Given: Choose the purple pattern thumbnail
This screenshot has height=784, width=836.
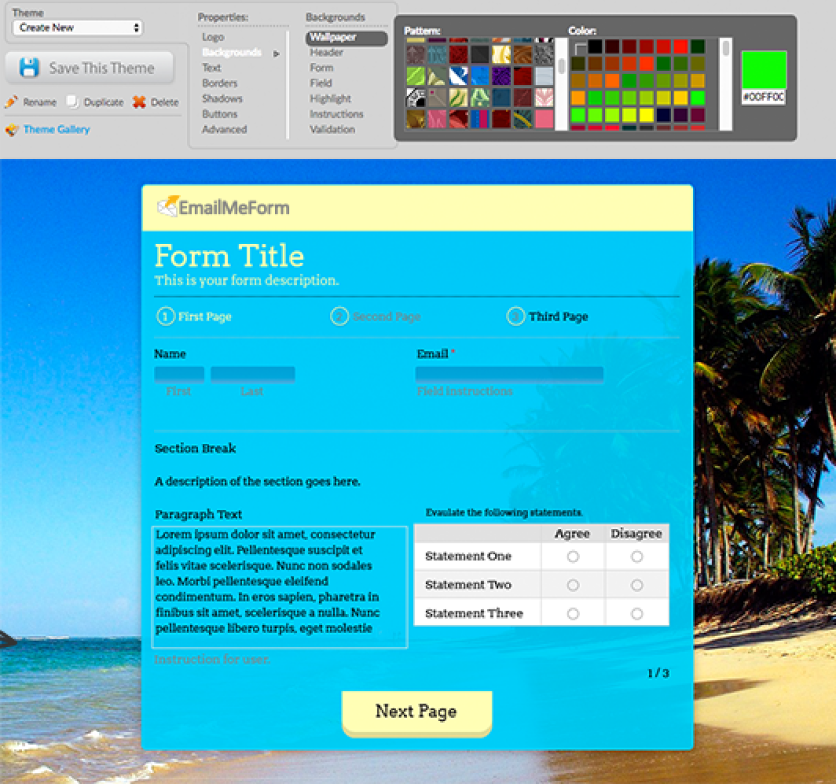Looking at the screenshot, I should (x=501, y=76).
